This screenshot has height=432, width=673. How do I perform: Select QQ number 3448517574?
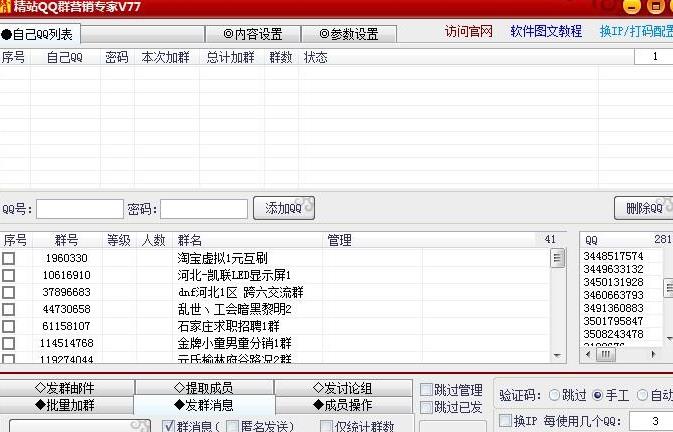pos(613,256)
